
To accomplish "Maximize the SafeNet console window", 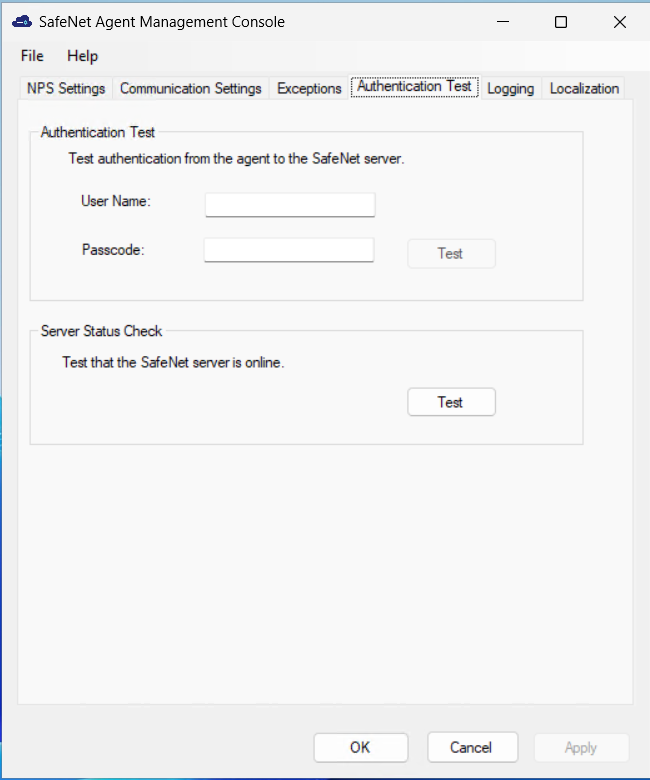I will pyautogui.click(x=561, y=22).
